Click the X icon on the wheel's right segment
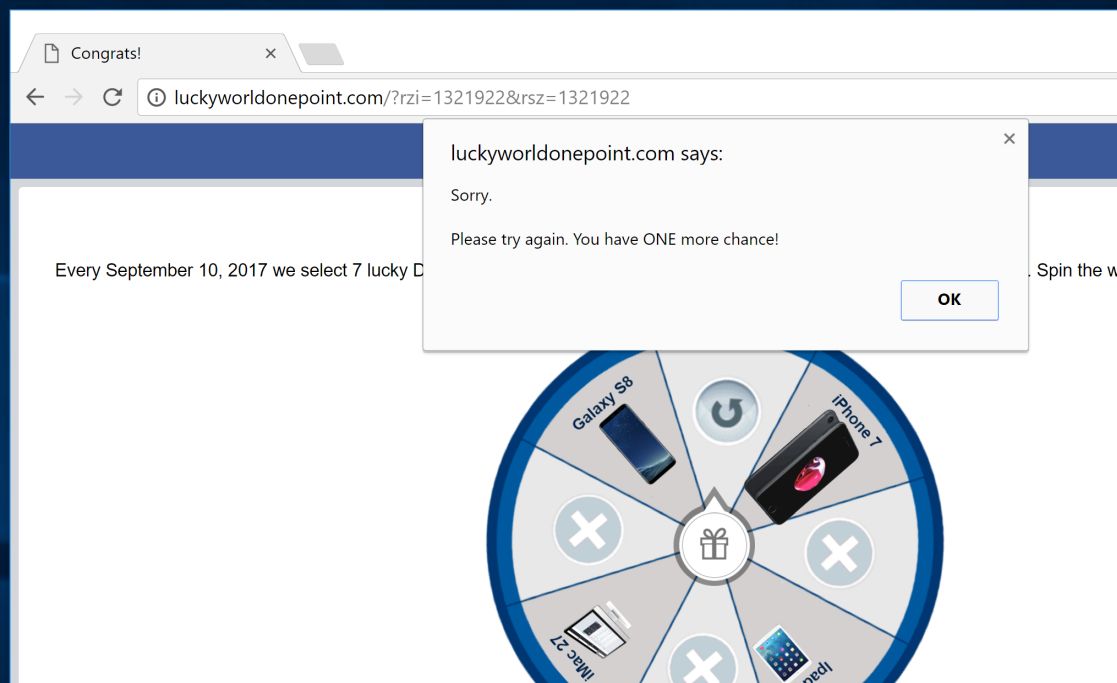Image resolution: width=1117 pixels, height=683 pixels. (x=839, y=553)
